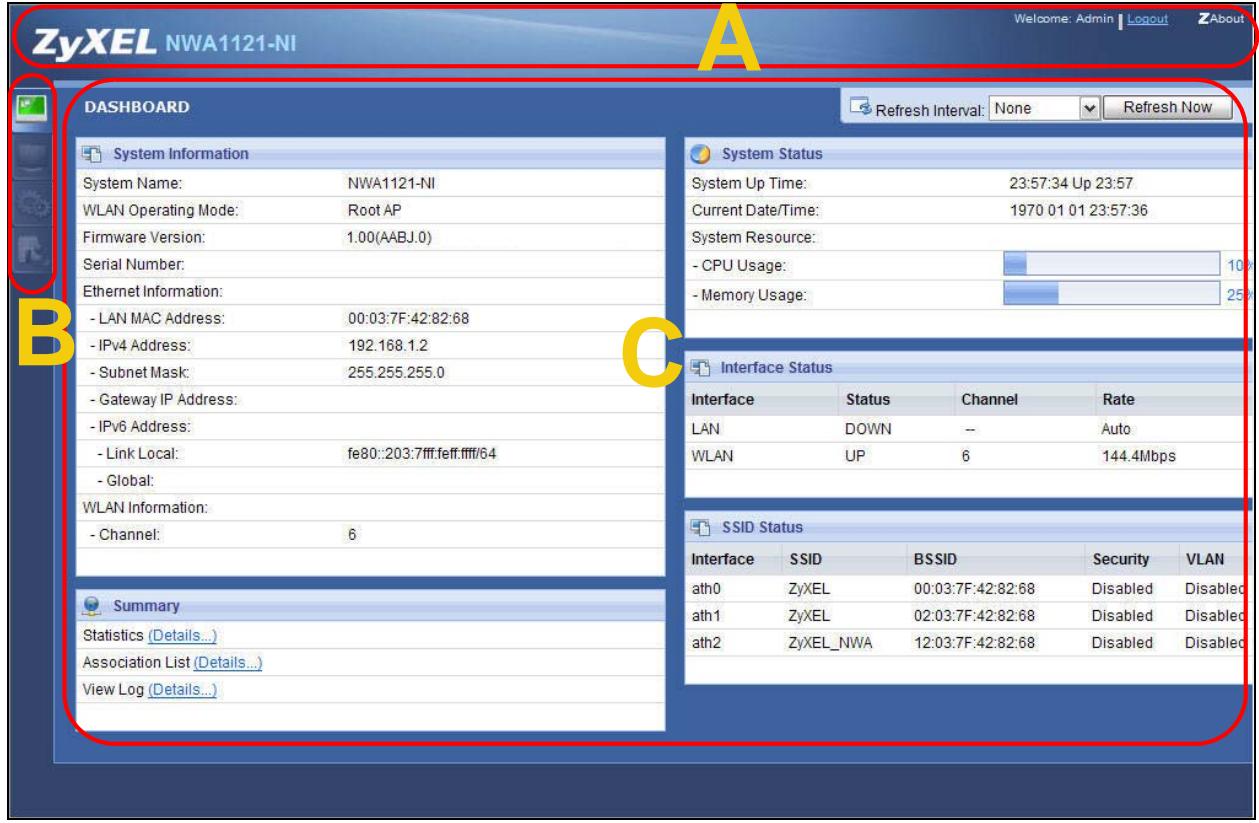Click "Welcome: Admin" text
Viewport: 1259px width, 823px height.
1066,19
